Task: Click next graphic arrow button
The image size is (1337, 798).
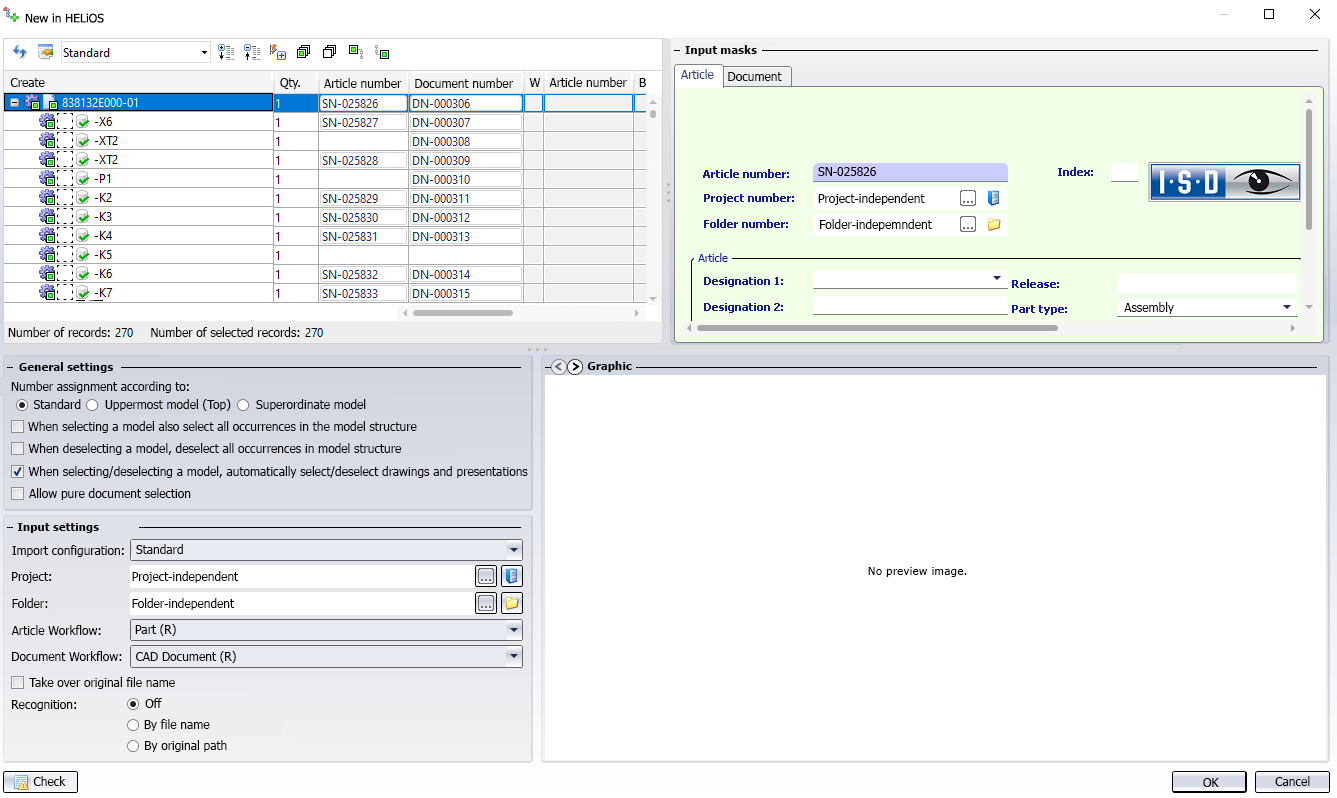Action: tap(575, 367)
